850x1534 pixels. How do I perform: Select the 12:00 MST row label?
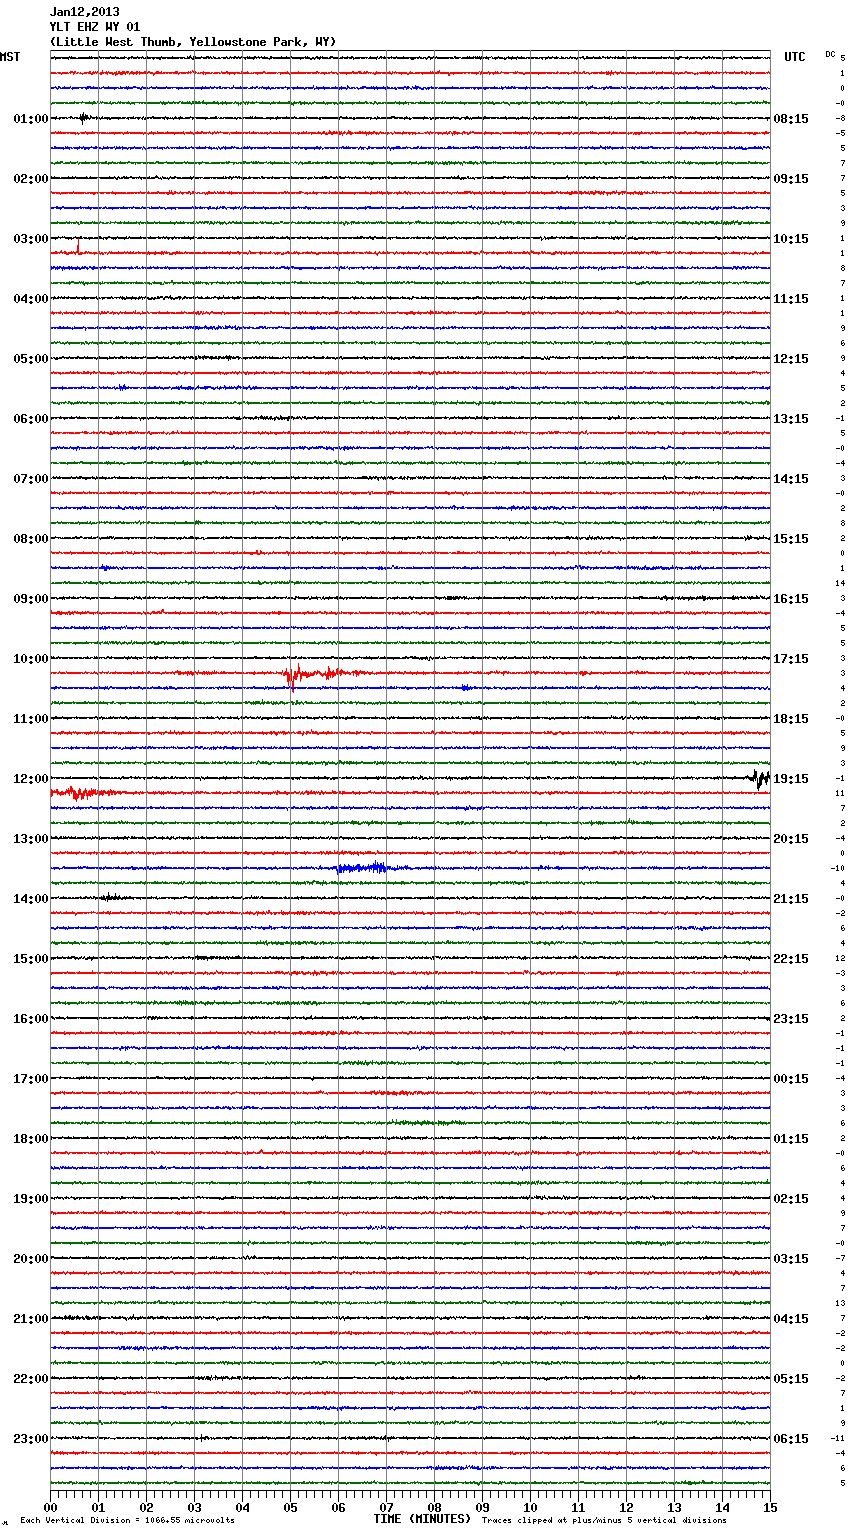pyautogui.click(x=31, y=779)
